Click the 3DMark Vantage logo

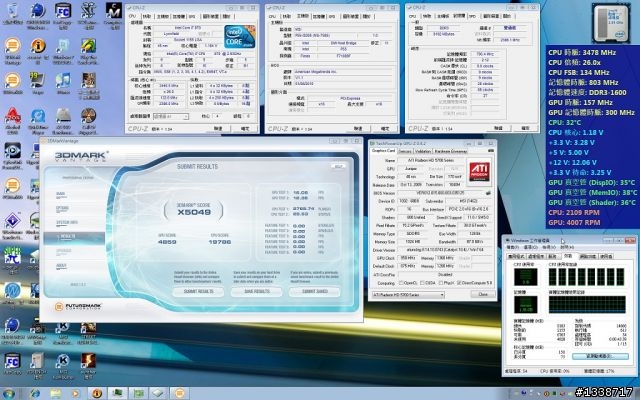(x=82, y=157)
